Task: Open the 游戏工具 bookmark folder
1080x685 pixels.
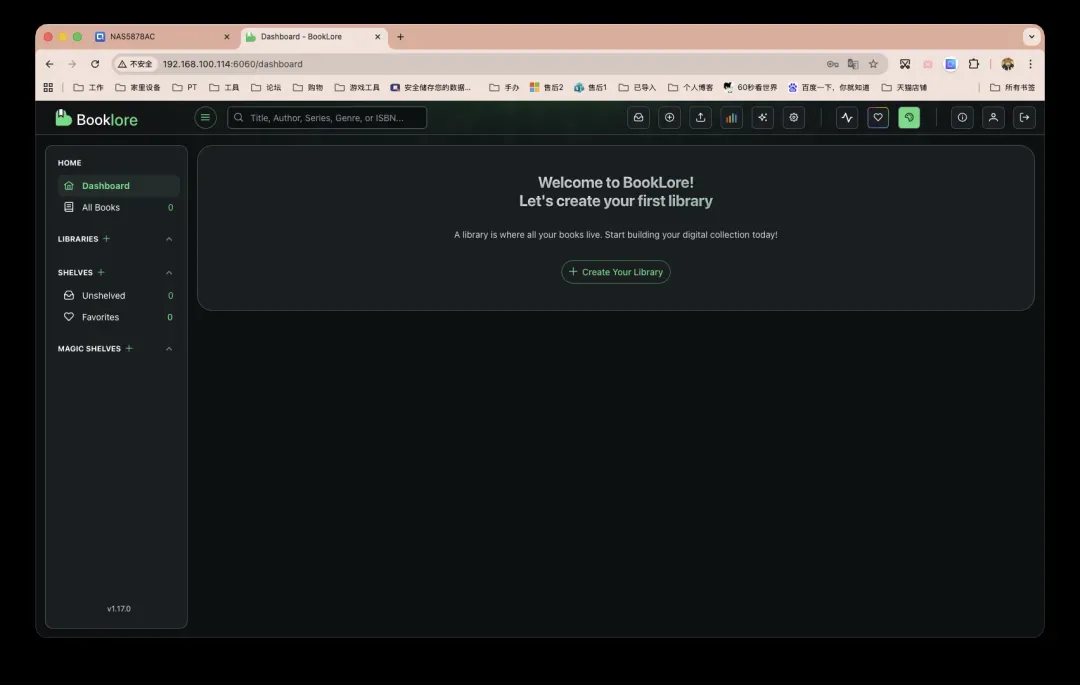Action: 357,87
